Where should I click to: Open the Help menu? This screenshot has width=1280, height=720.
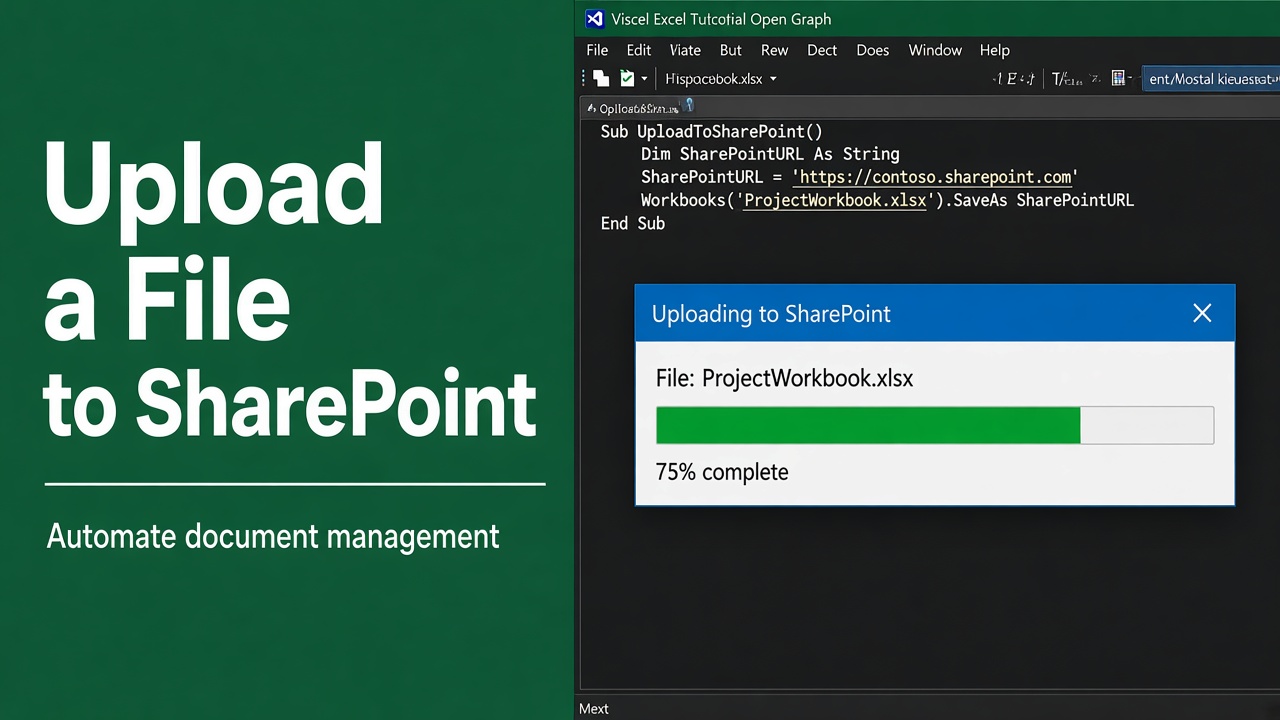click(995, 50)
